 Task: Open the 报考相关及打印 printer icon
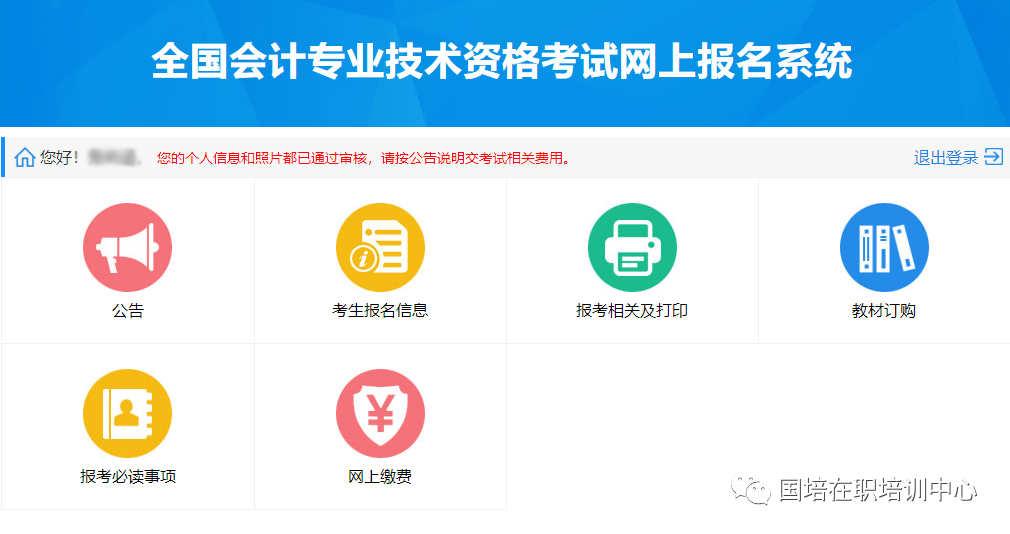point(632,247)
